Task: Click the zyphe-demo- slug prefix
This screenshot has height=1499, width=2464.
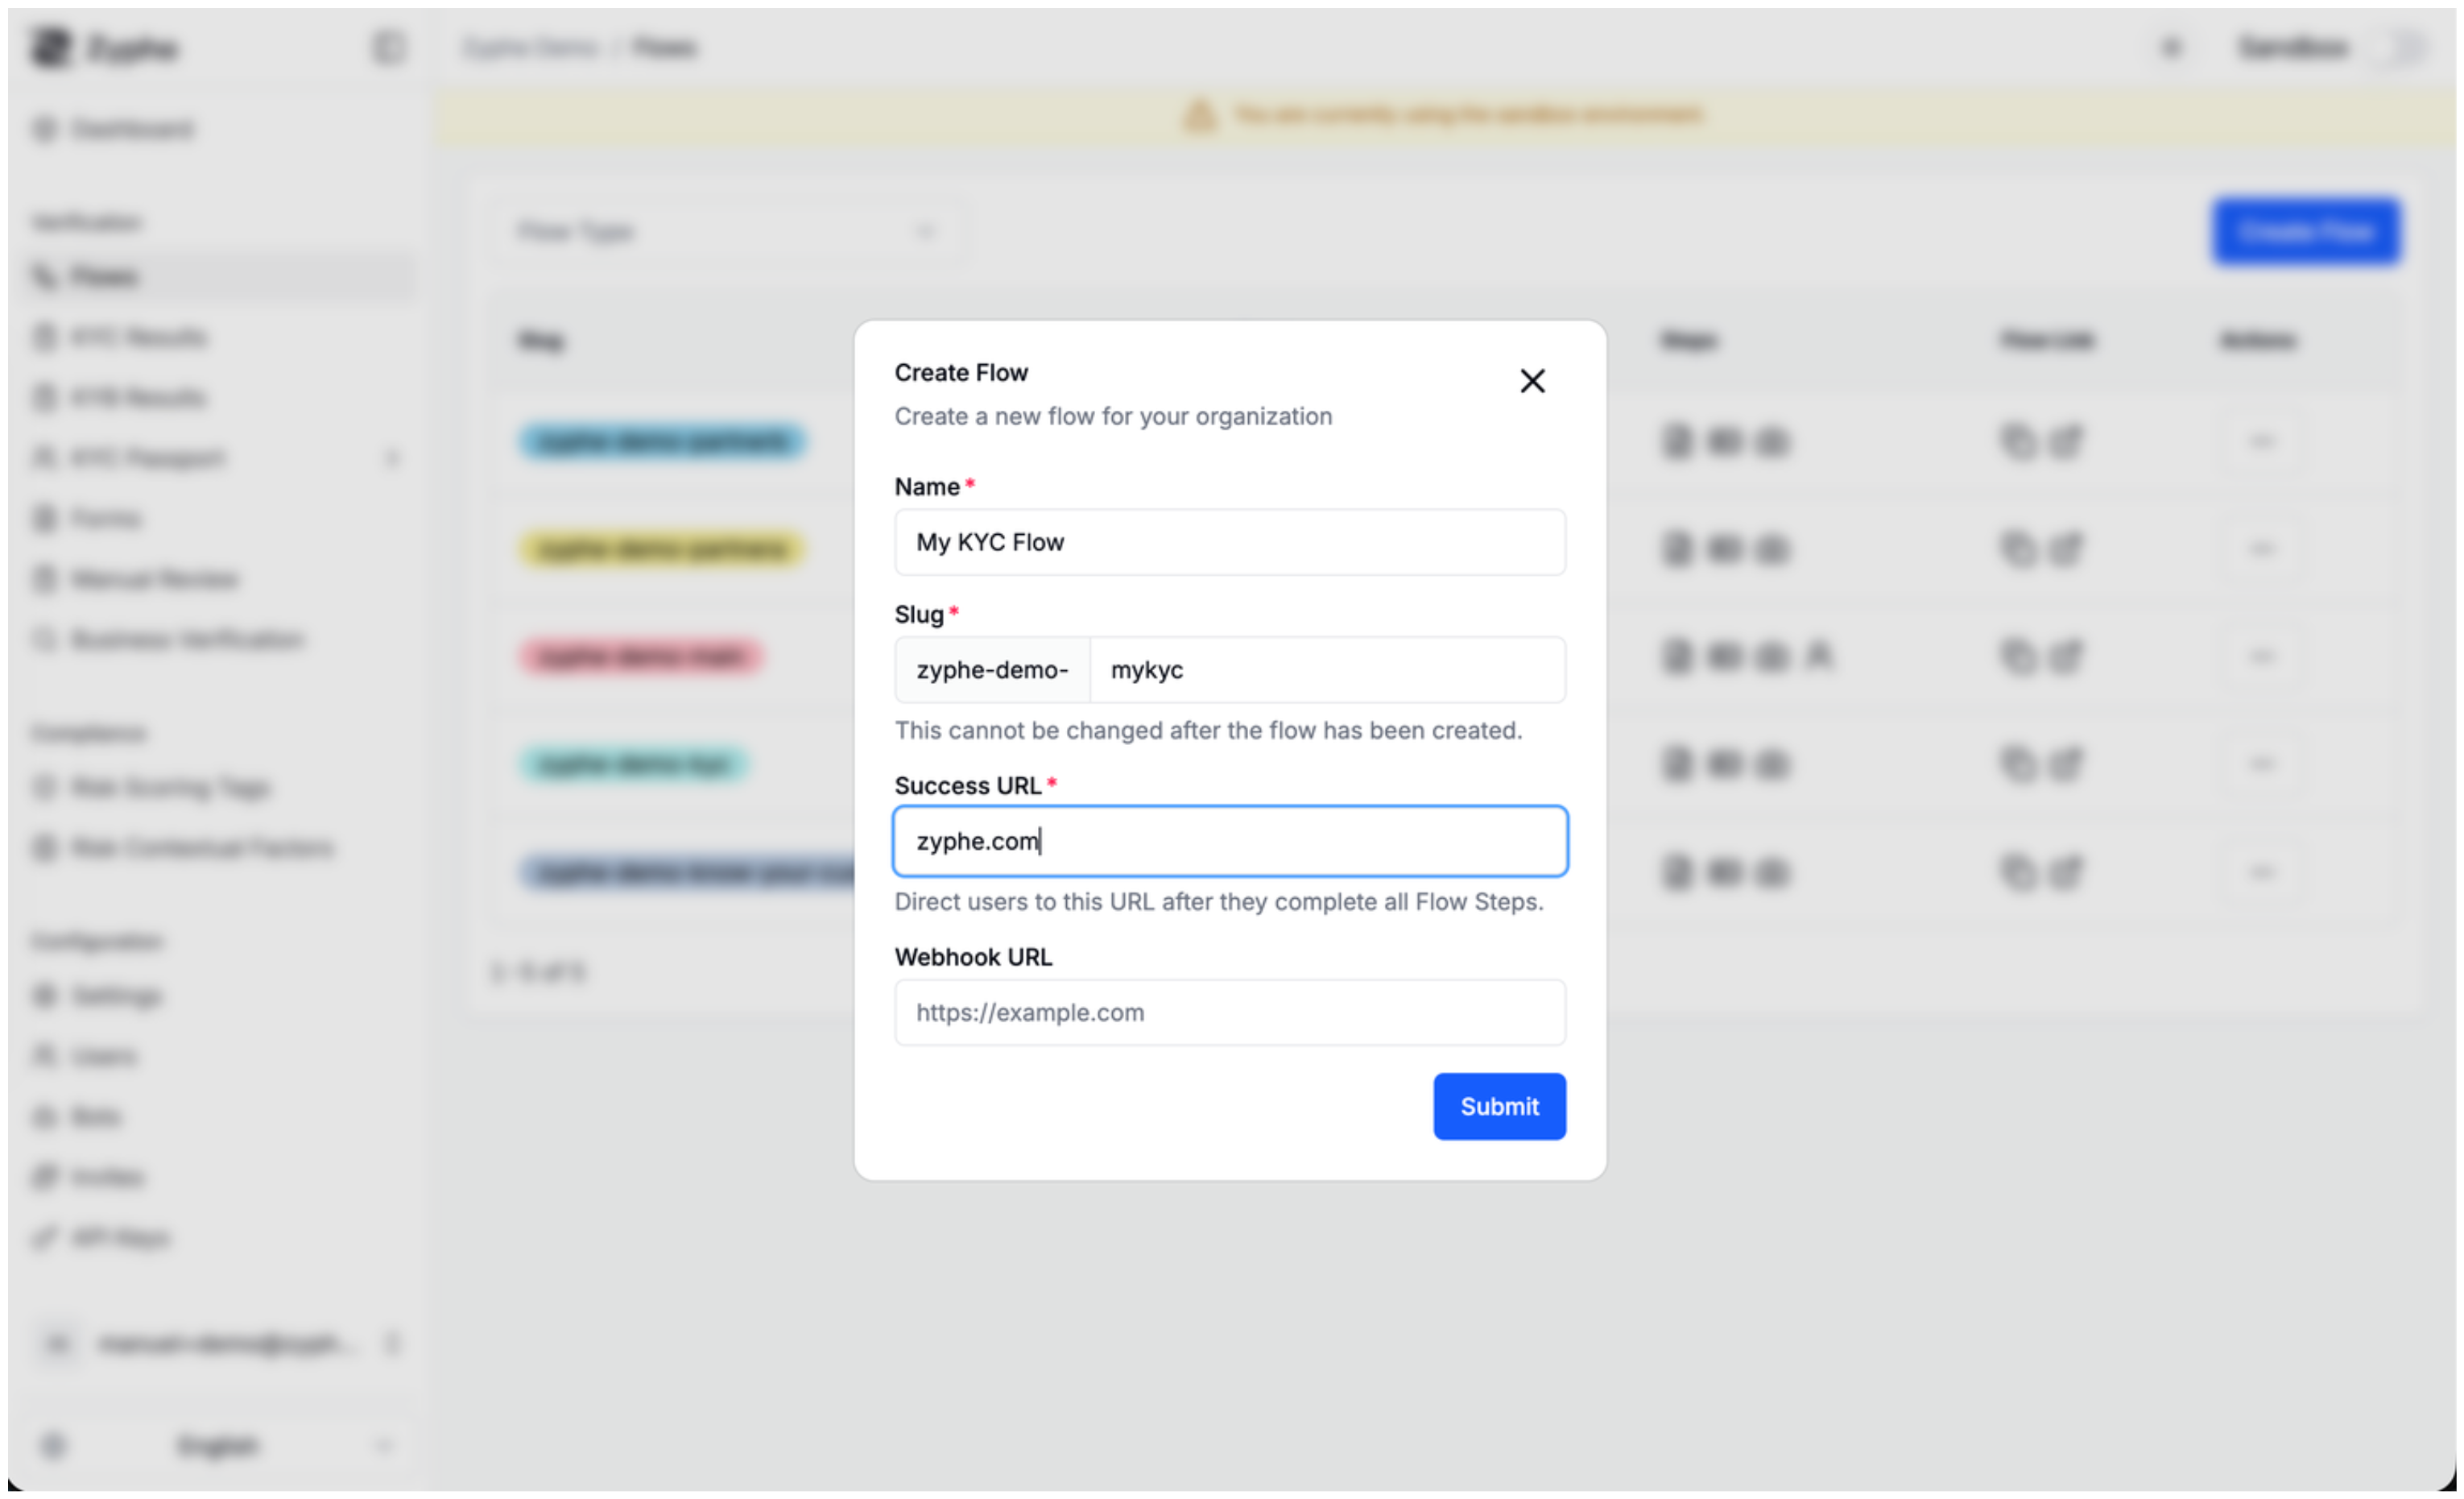Action: pos(992,670)
